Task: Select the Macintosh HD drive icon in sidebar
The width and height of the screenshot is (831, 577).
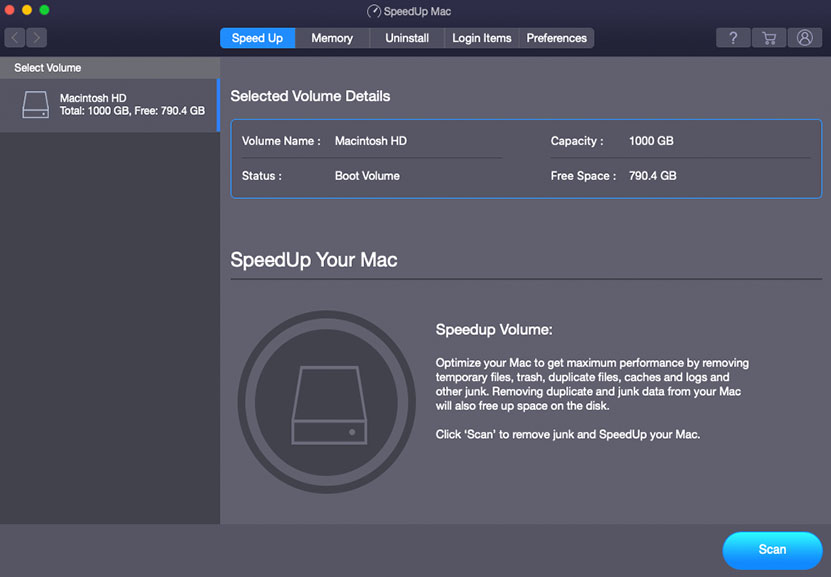Action: tap(34, 104)
